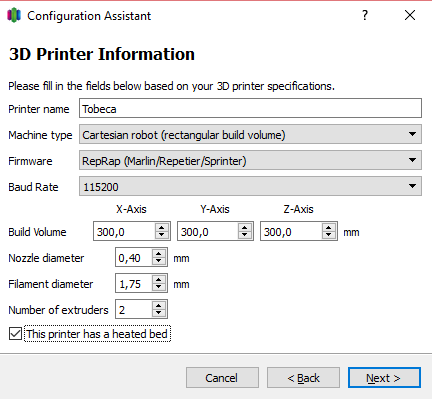Expand the Machine type dropdown
Screen dimensions: 432x399
250,134
